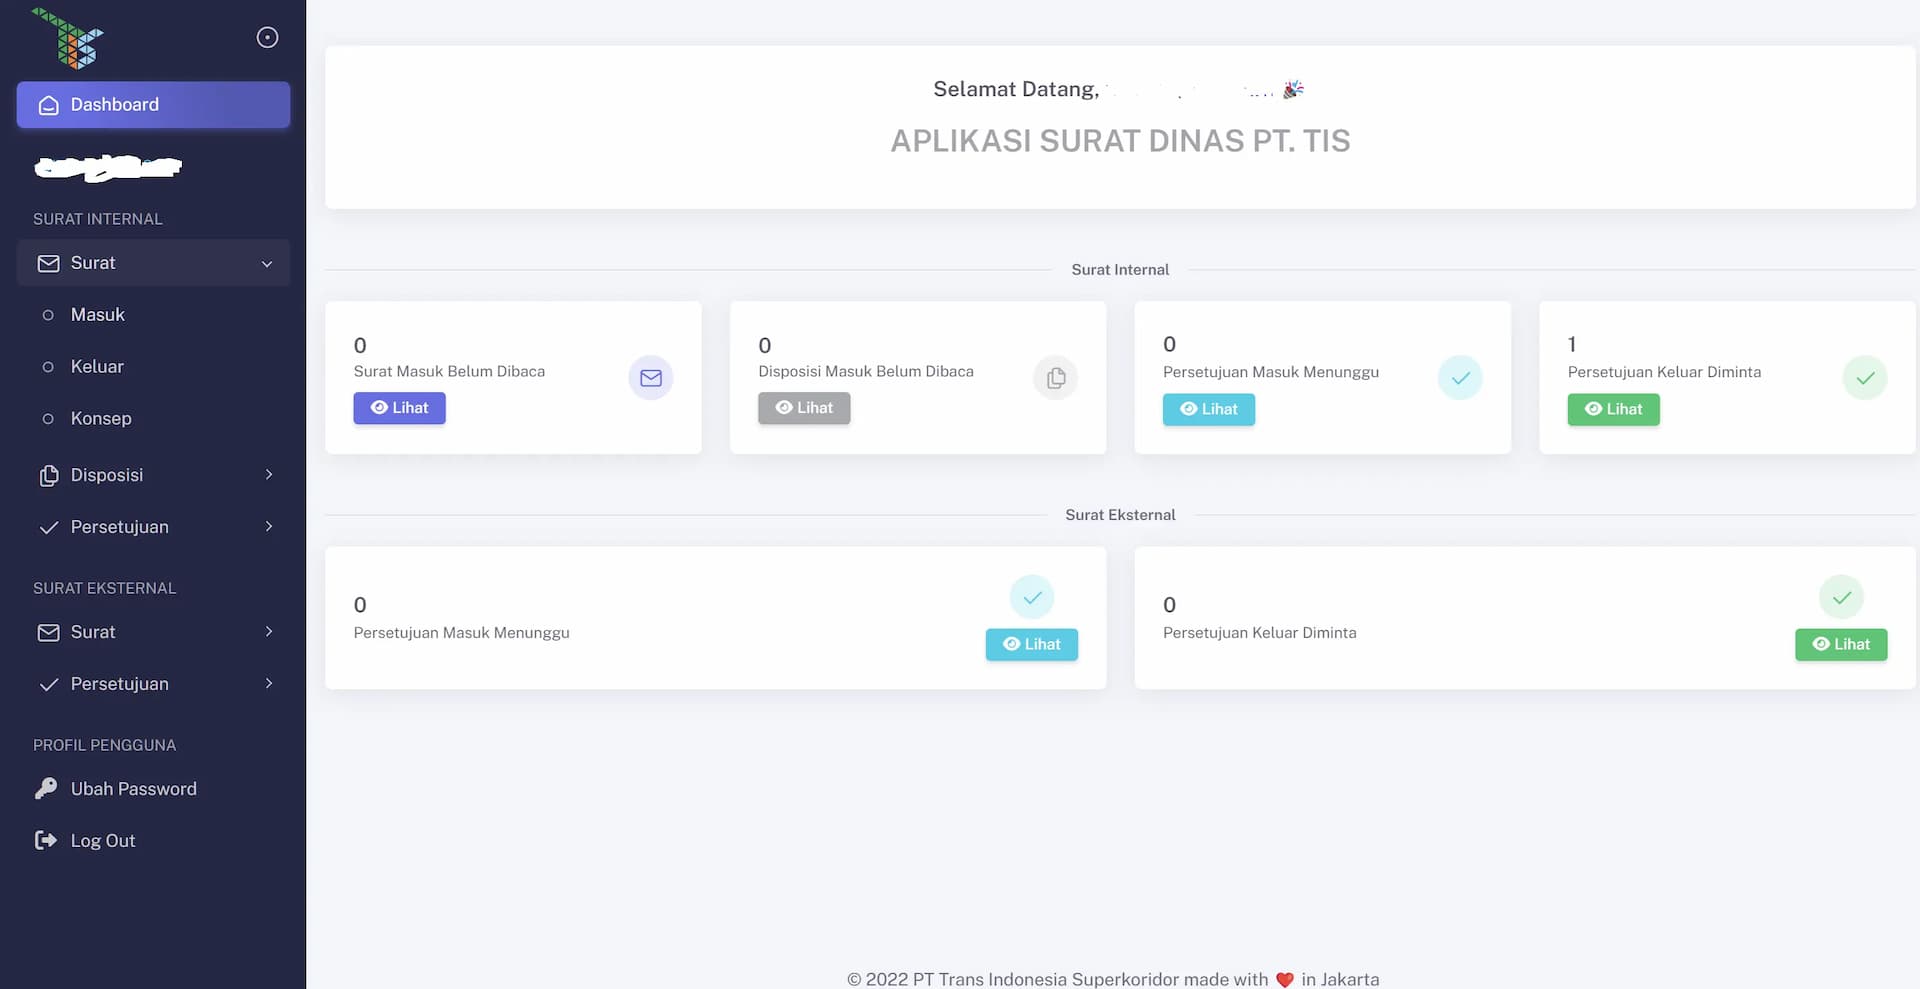Click Lihat under internal Persetujuan Keluar Diminta

point(1613,409)
